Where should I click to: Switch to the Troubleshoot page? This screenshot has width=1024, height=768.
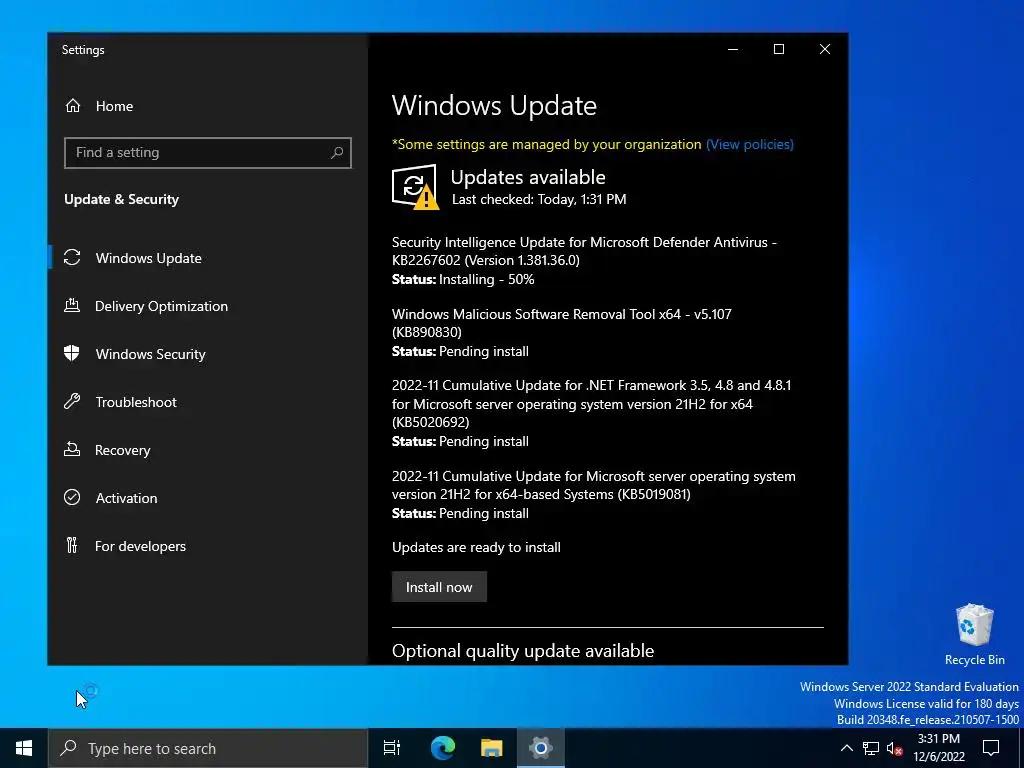(208, 402)
